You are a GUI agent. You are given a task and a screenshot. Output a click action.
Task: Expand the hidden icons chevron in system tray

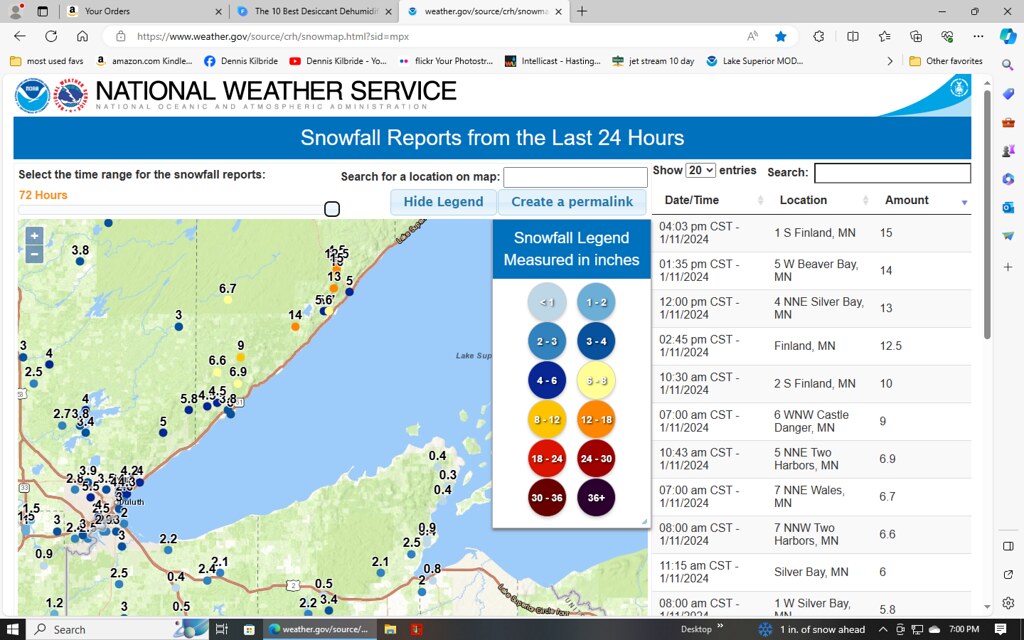tap(884, 629)
